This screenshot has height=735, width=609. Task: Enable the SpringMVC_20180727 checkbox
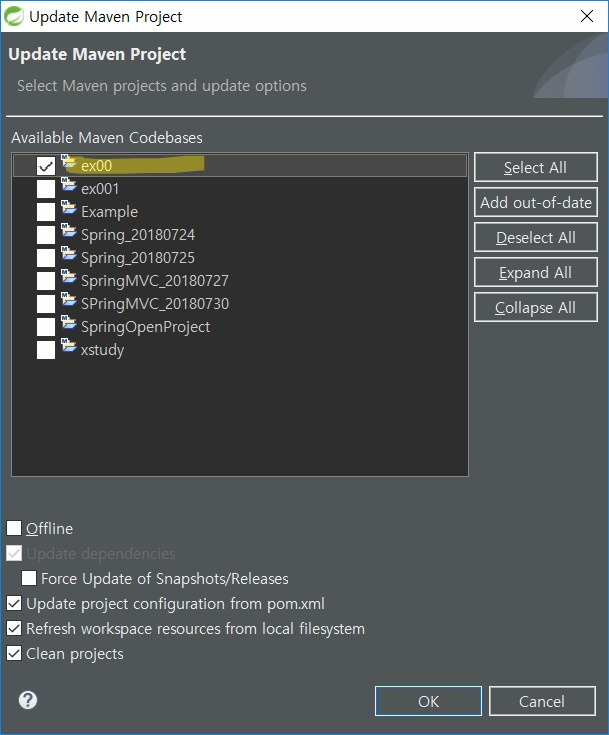click(x=46, y=281)
